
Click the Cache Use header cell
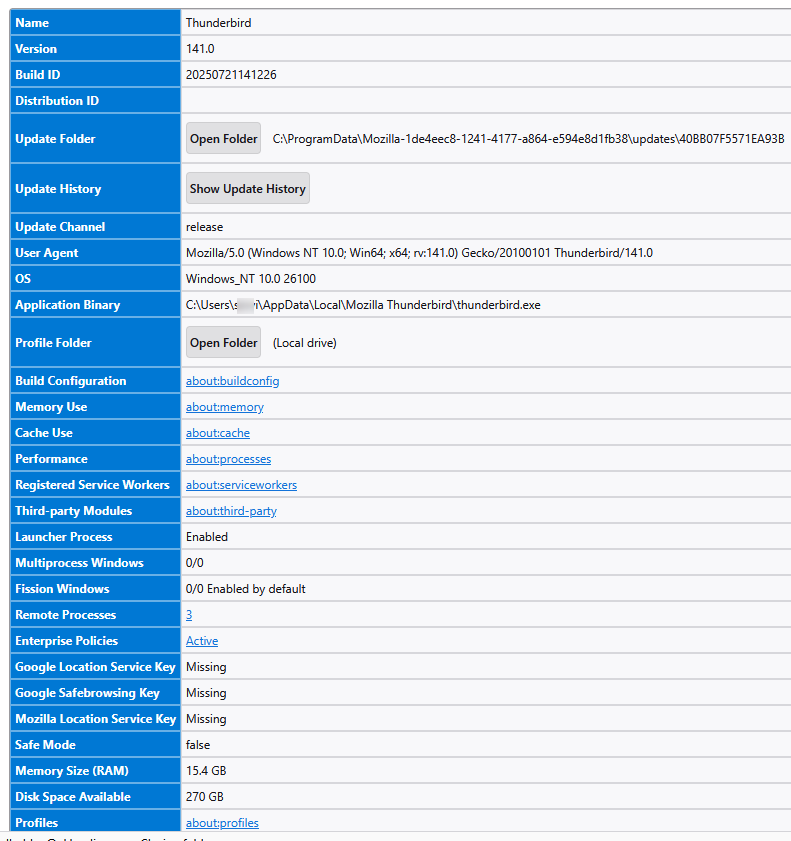(x=95, y=433)
